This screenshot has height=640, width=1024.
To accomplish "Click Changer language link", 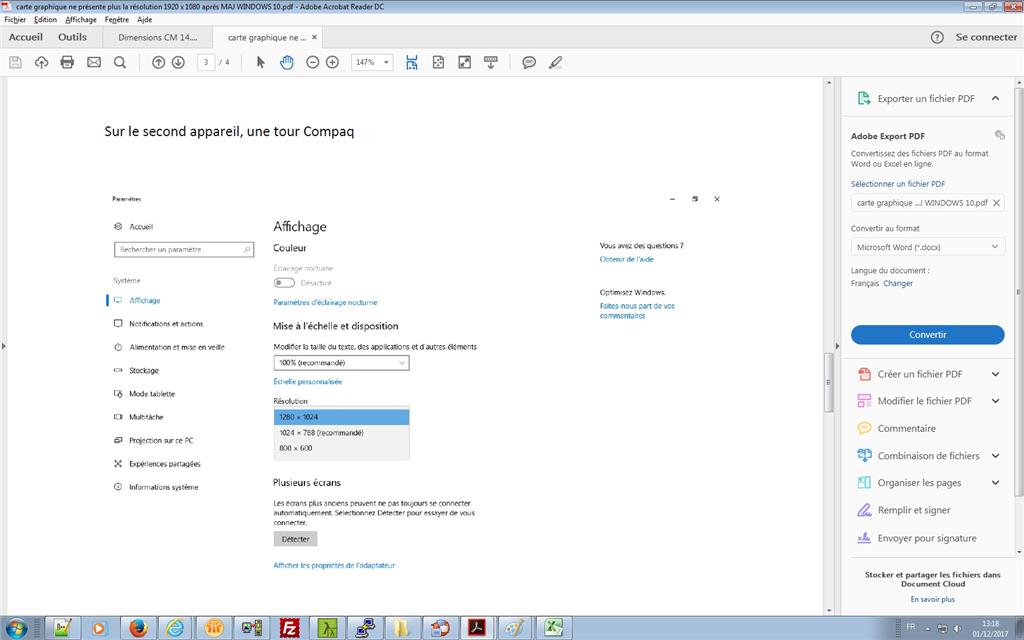I will [x=898, y=283].
